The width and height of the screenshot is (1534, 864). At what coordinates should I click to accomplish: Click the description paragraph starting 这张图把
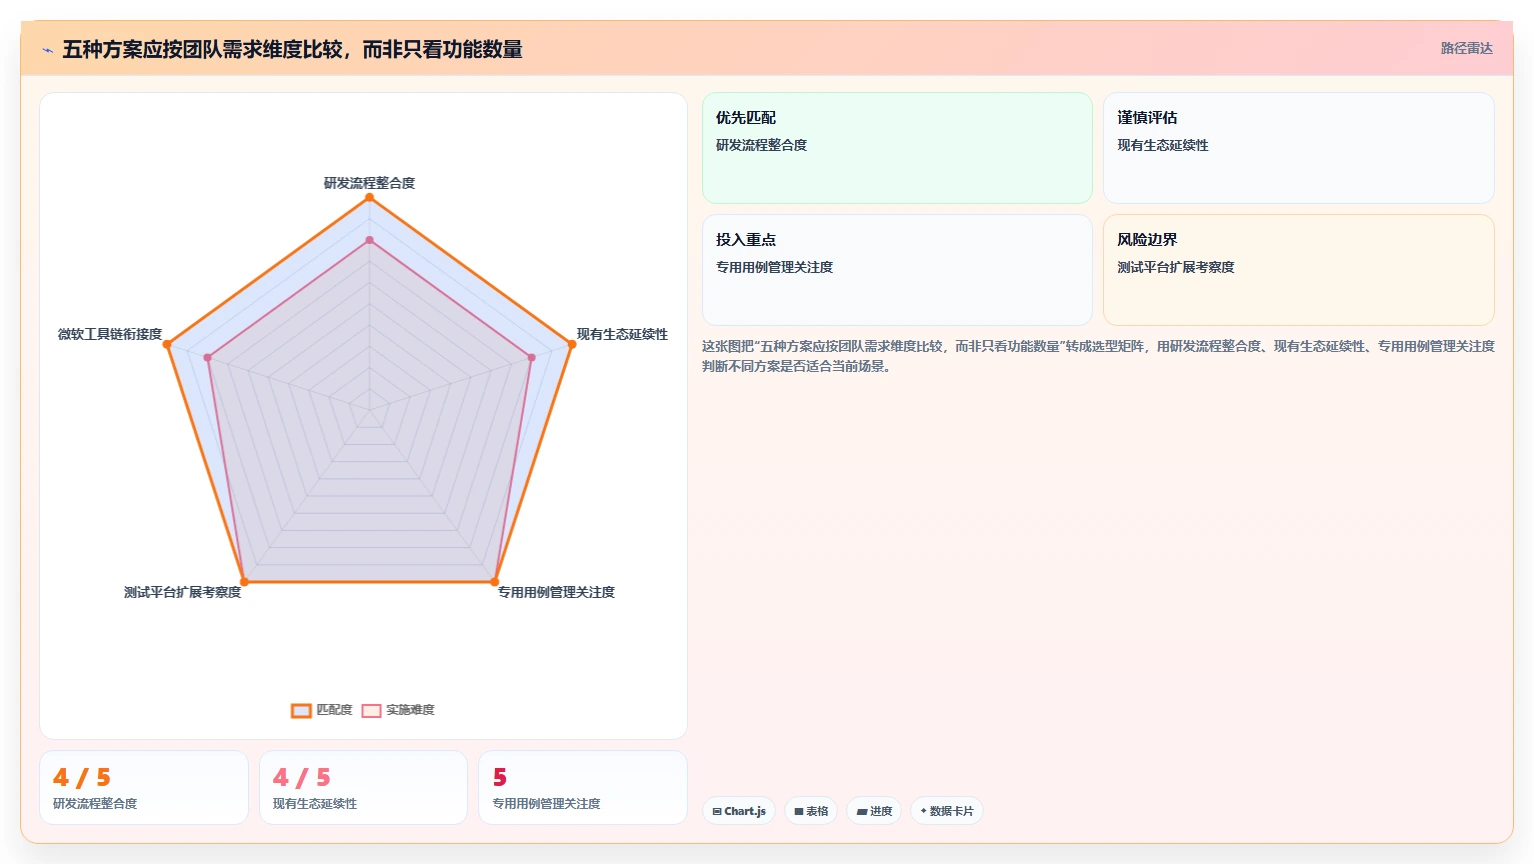pos(1098,356)
